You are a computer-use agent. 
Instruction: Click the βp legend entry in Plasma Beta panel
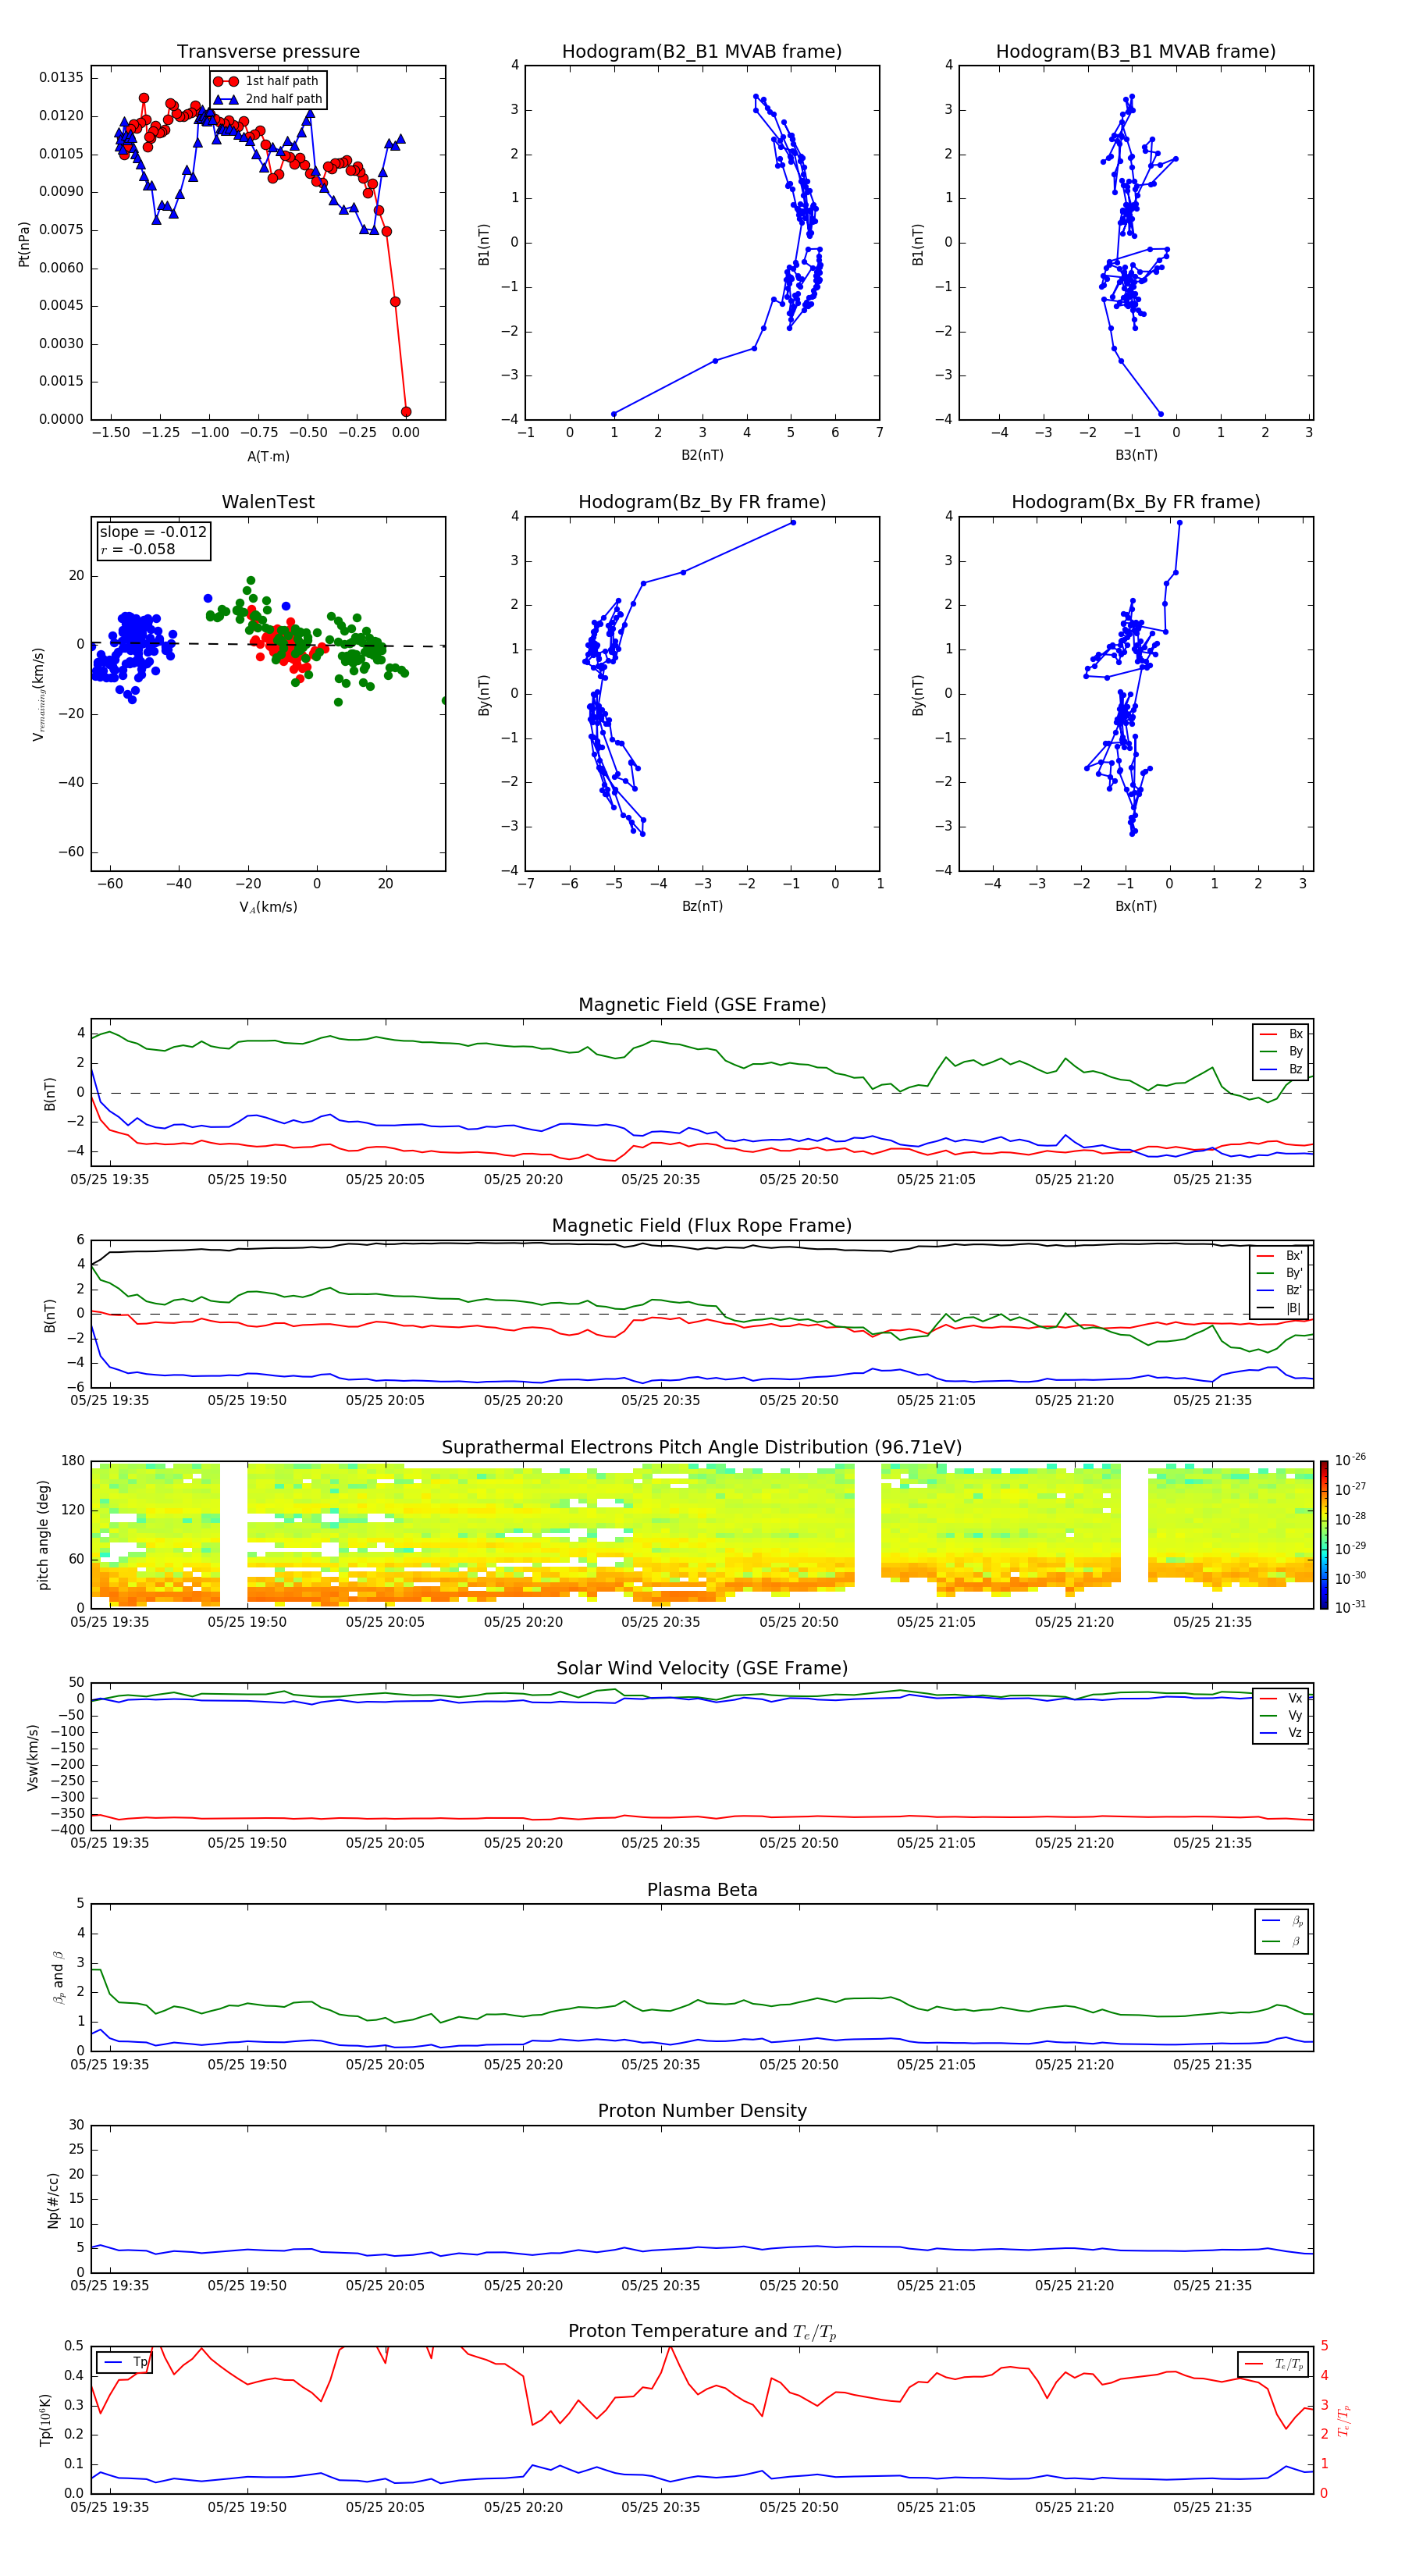click(1282, 1921)
